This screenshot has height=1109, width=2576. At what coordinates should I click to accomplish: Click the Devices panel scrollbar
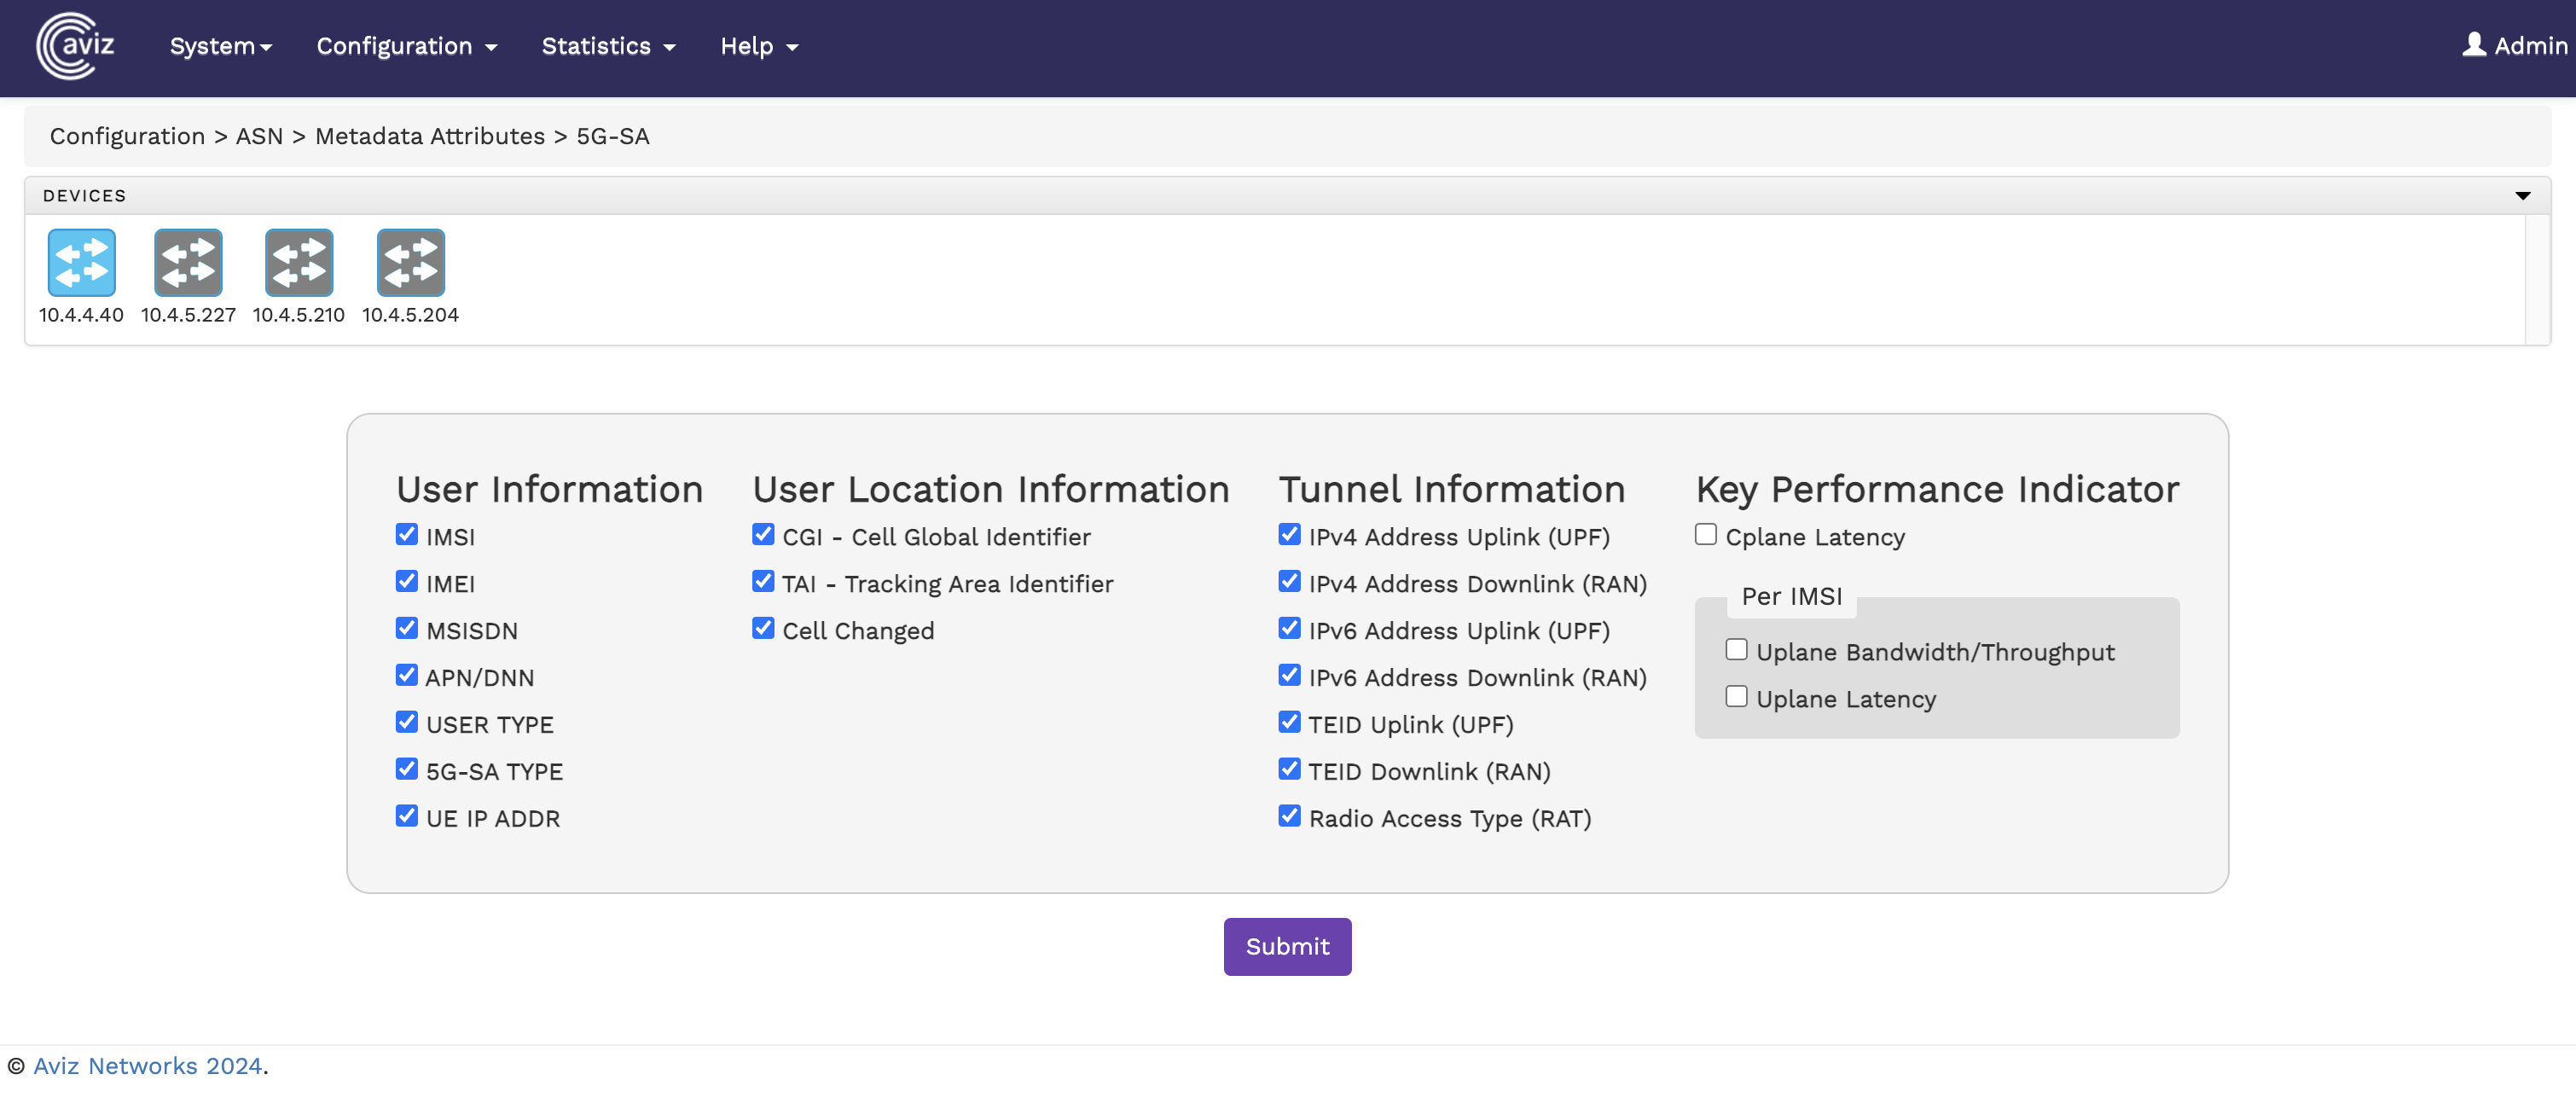click(2537, 280)
